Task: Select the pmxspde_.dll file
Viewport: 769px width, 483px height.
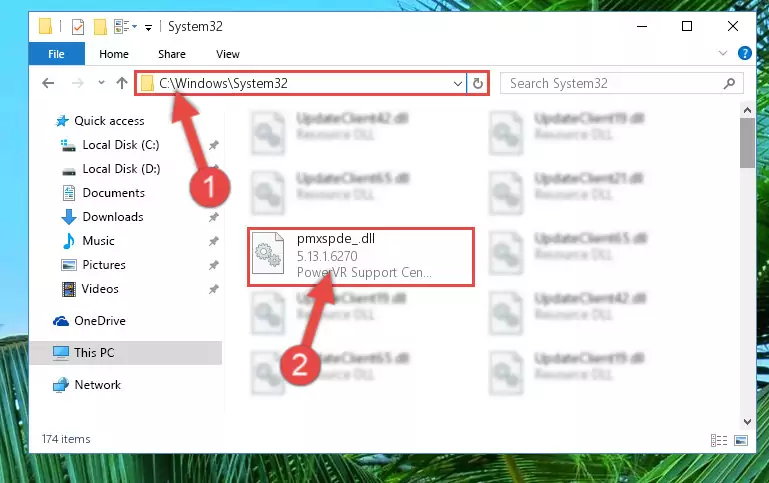Action: coord(361,256)
